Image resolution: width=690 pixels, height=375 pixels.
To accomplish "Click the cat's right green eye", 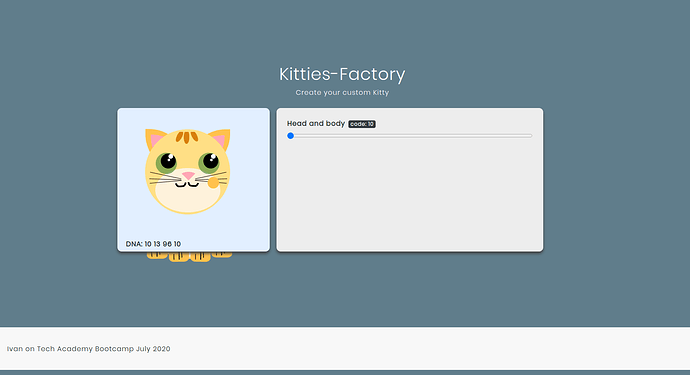I will coord(209,162).
